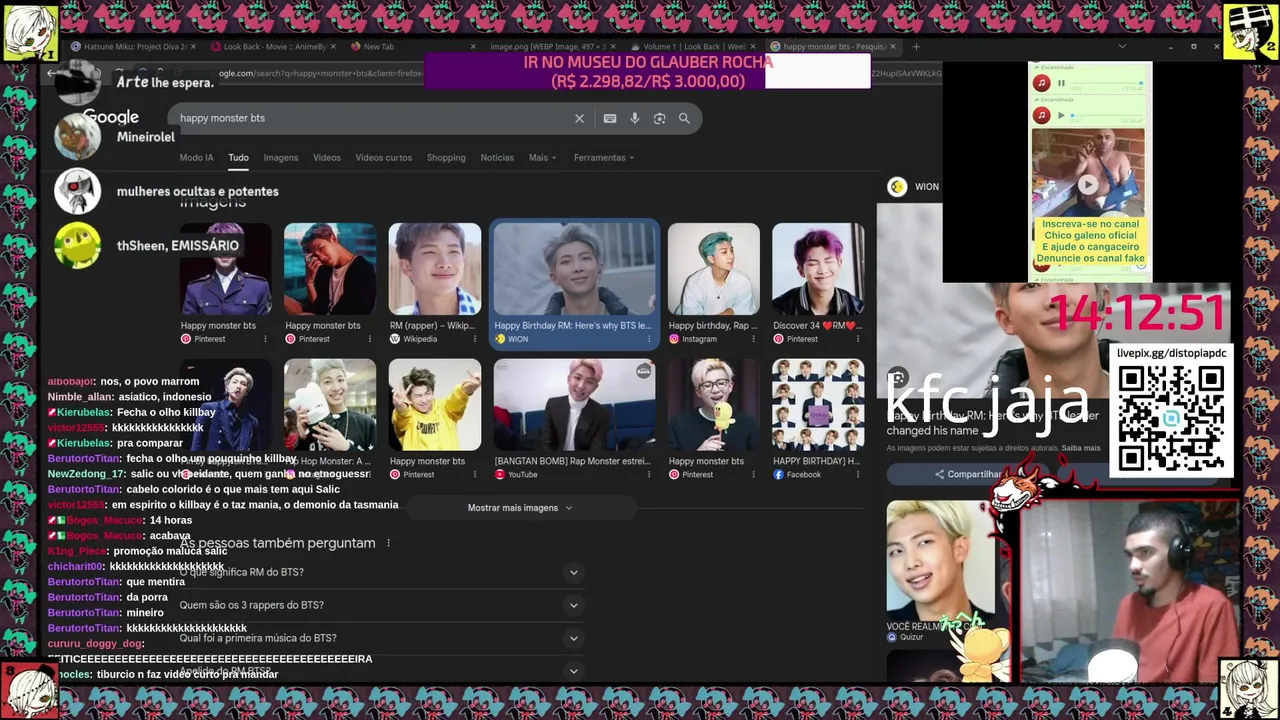Open the on-screen keyboard icon in search

click(610, 118)
